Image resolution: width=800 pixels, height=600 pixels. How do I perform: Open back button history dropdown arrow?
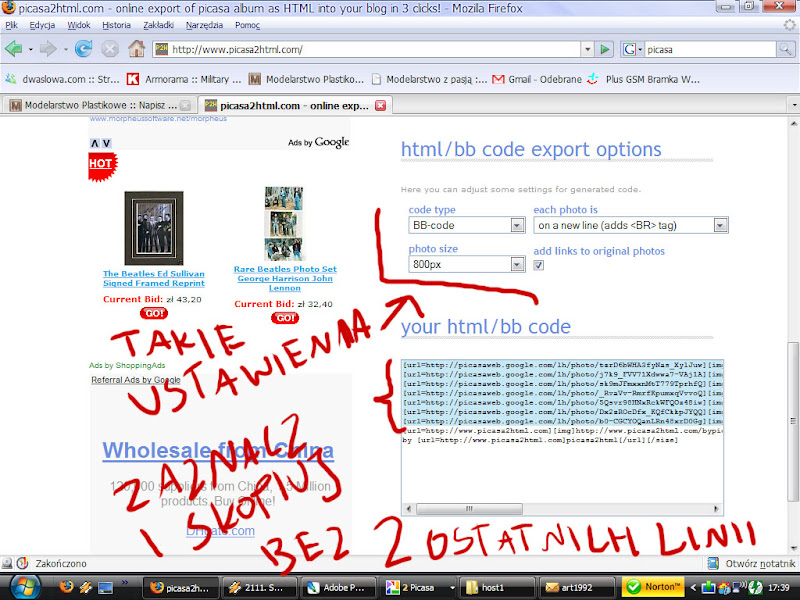click(30, 49)
